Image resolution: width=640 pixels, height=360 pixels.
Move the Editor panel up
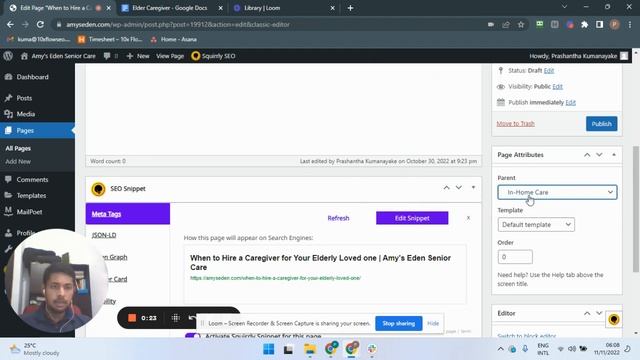point(587,313)
